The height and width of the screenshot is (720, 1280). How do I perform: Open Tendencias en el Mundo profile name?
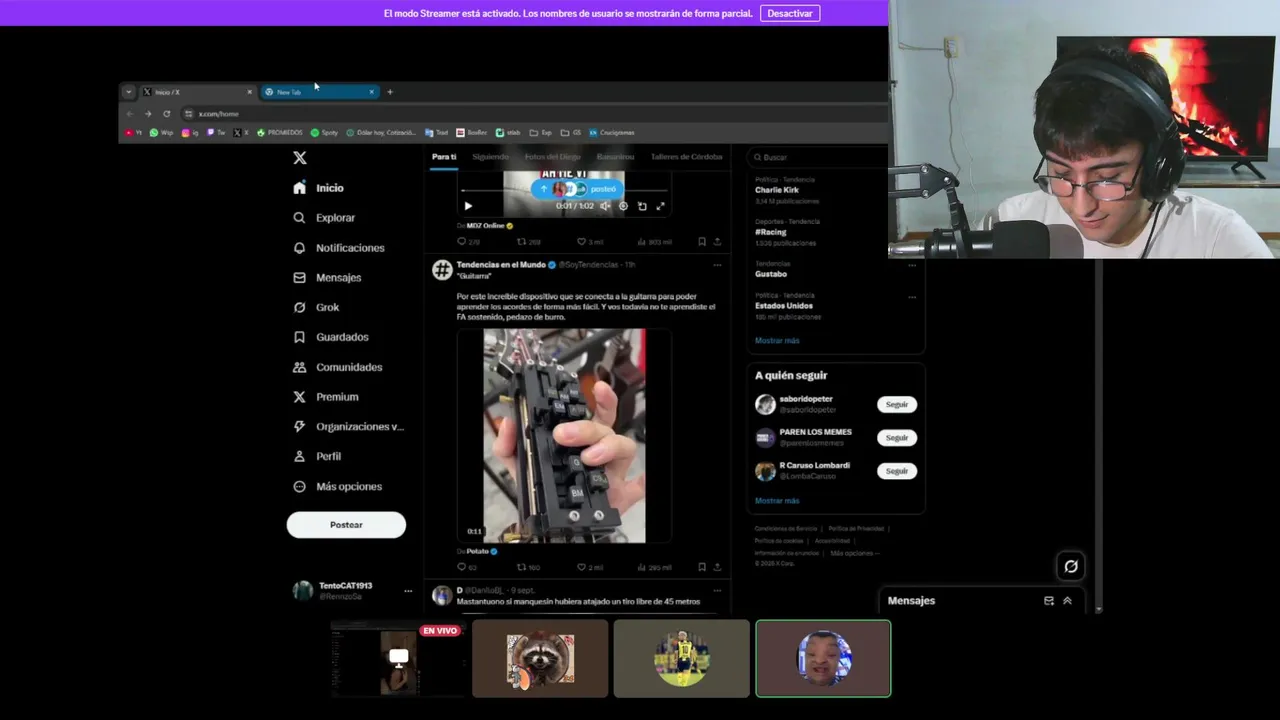coord(501,265)
